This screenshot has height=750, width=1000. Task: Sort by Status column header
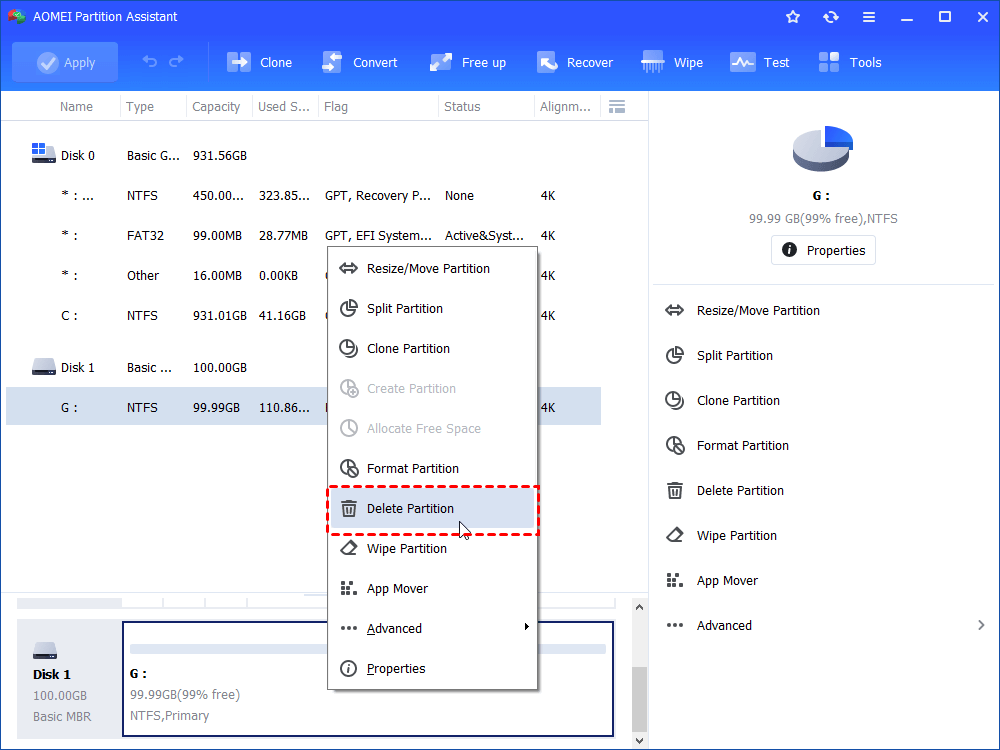click(x=462, y=107)
